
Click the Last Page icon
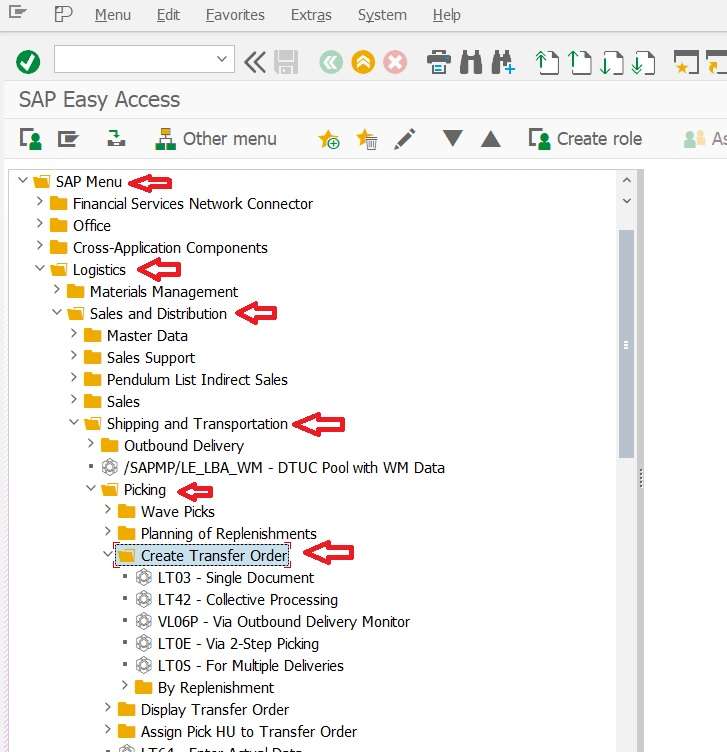pos(644,62)
